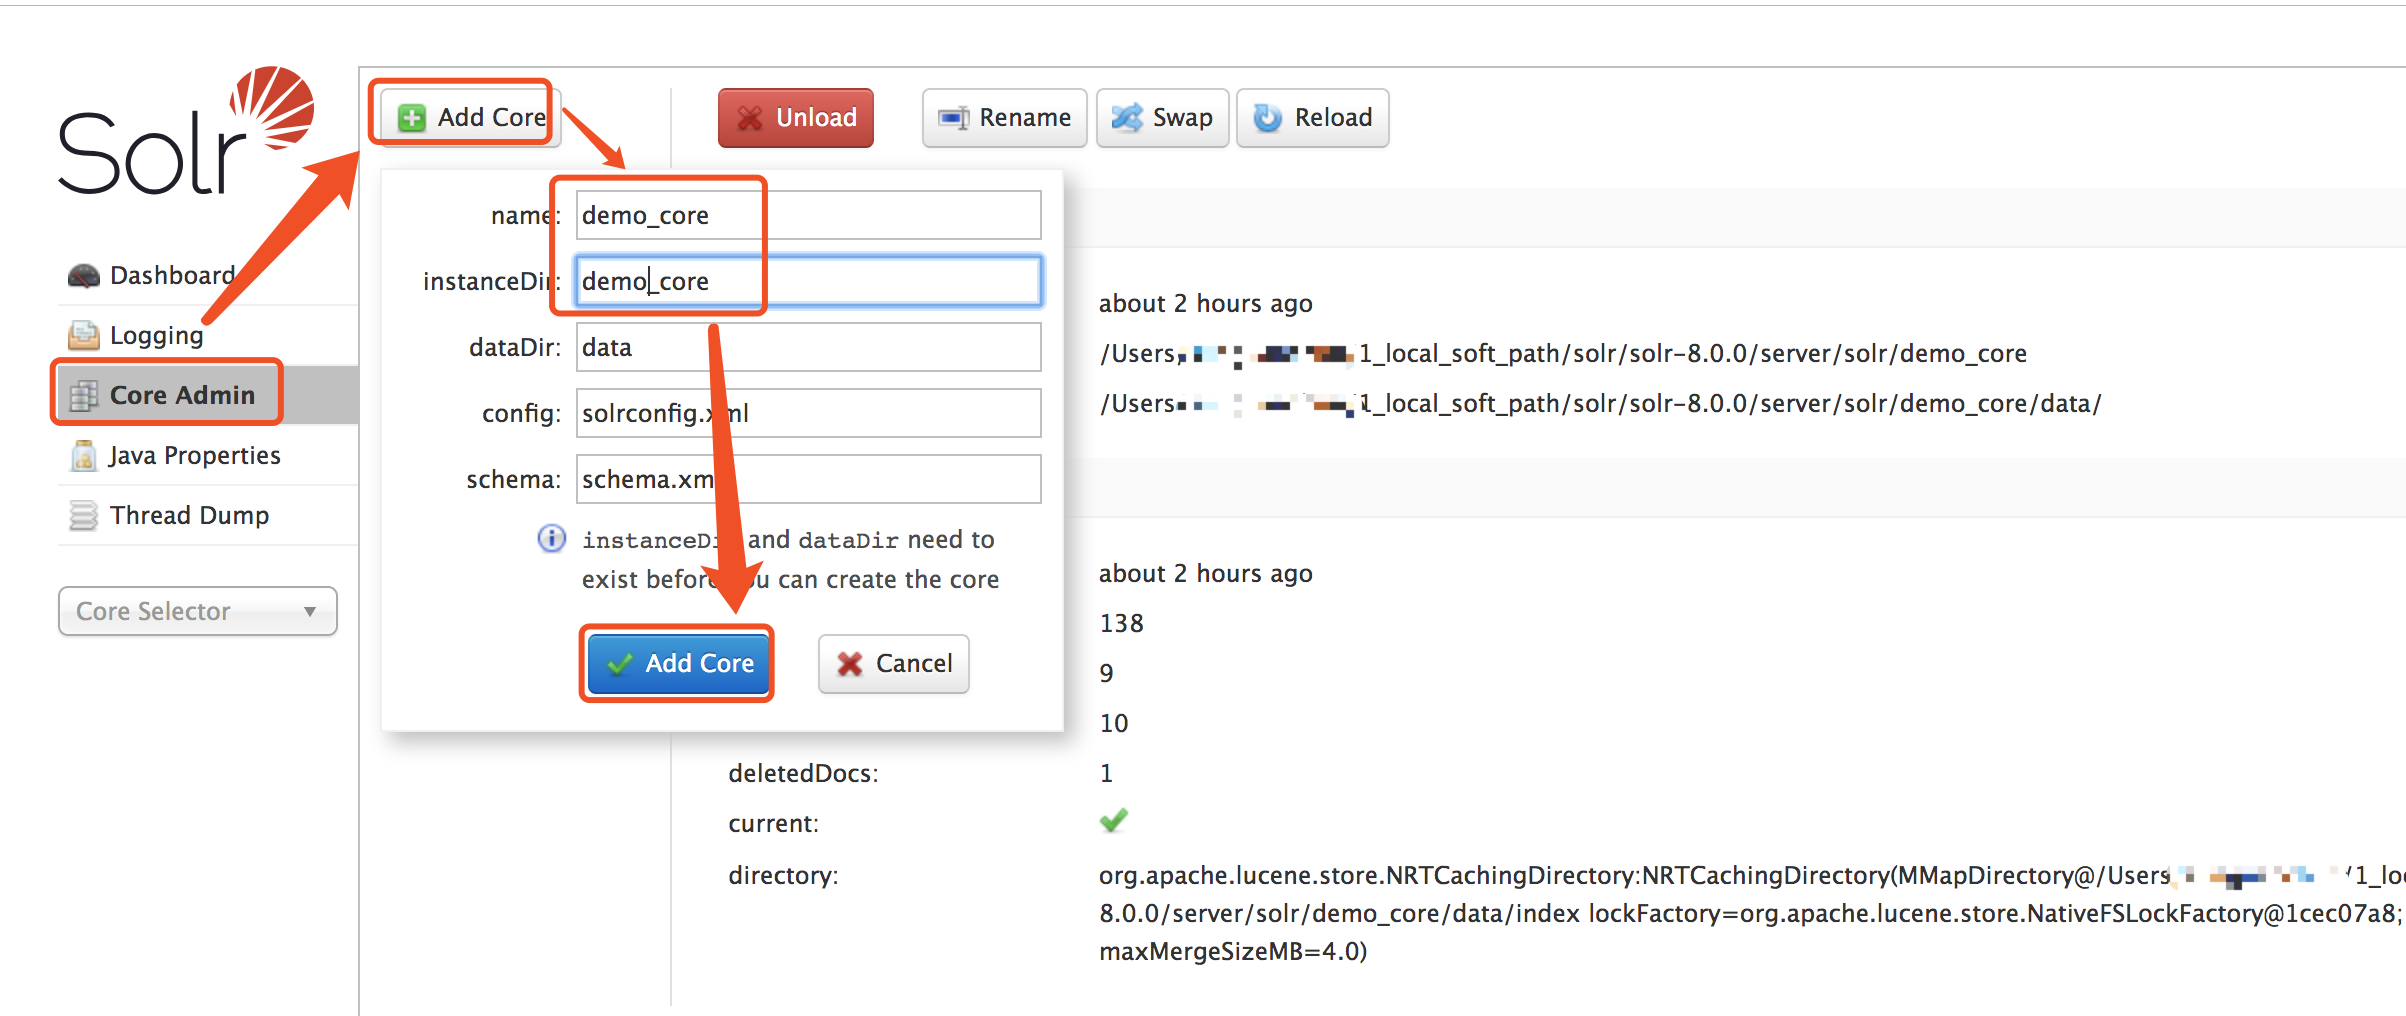Confirm with blue Add Core button
The width and height of the screenshot is (2406, 1016).
(x=678, y=664)
